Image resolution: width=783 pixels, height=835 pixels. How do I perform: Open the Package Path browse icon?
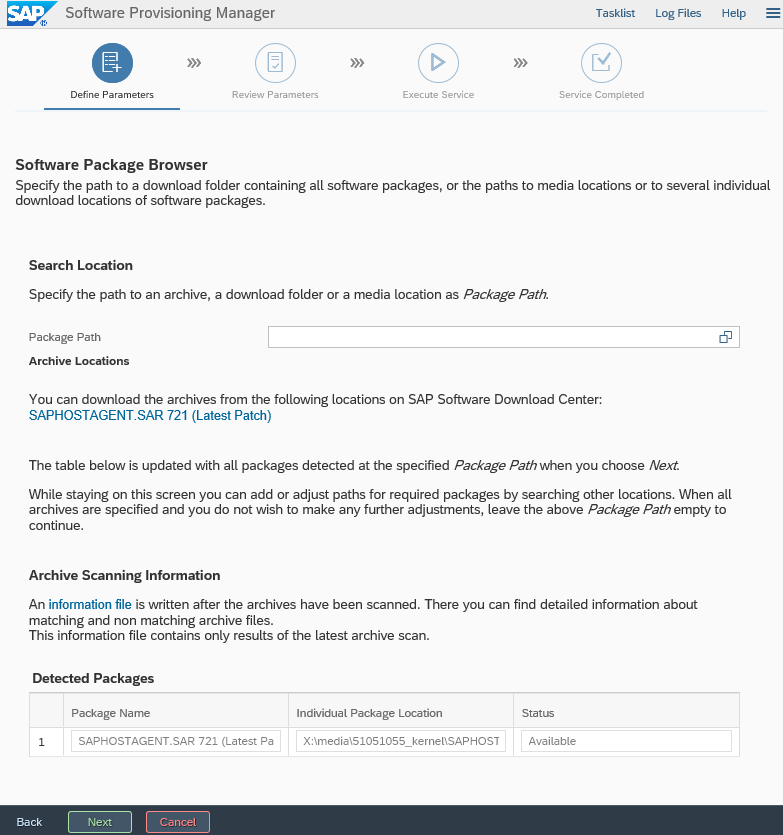click(725, 337)
